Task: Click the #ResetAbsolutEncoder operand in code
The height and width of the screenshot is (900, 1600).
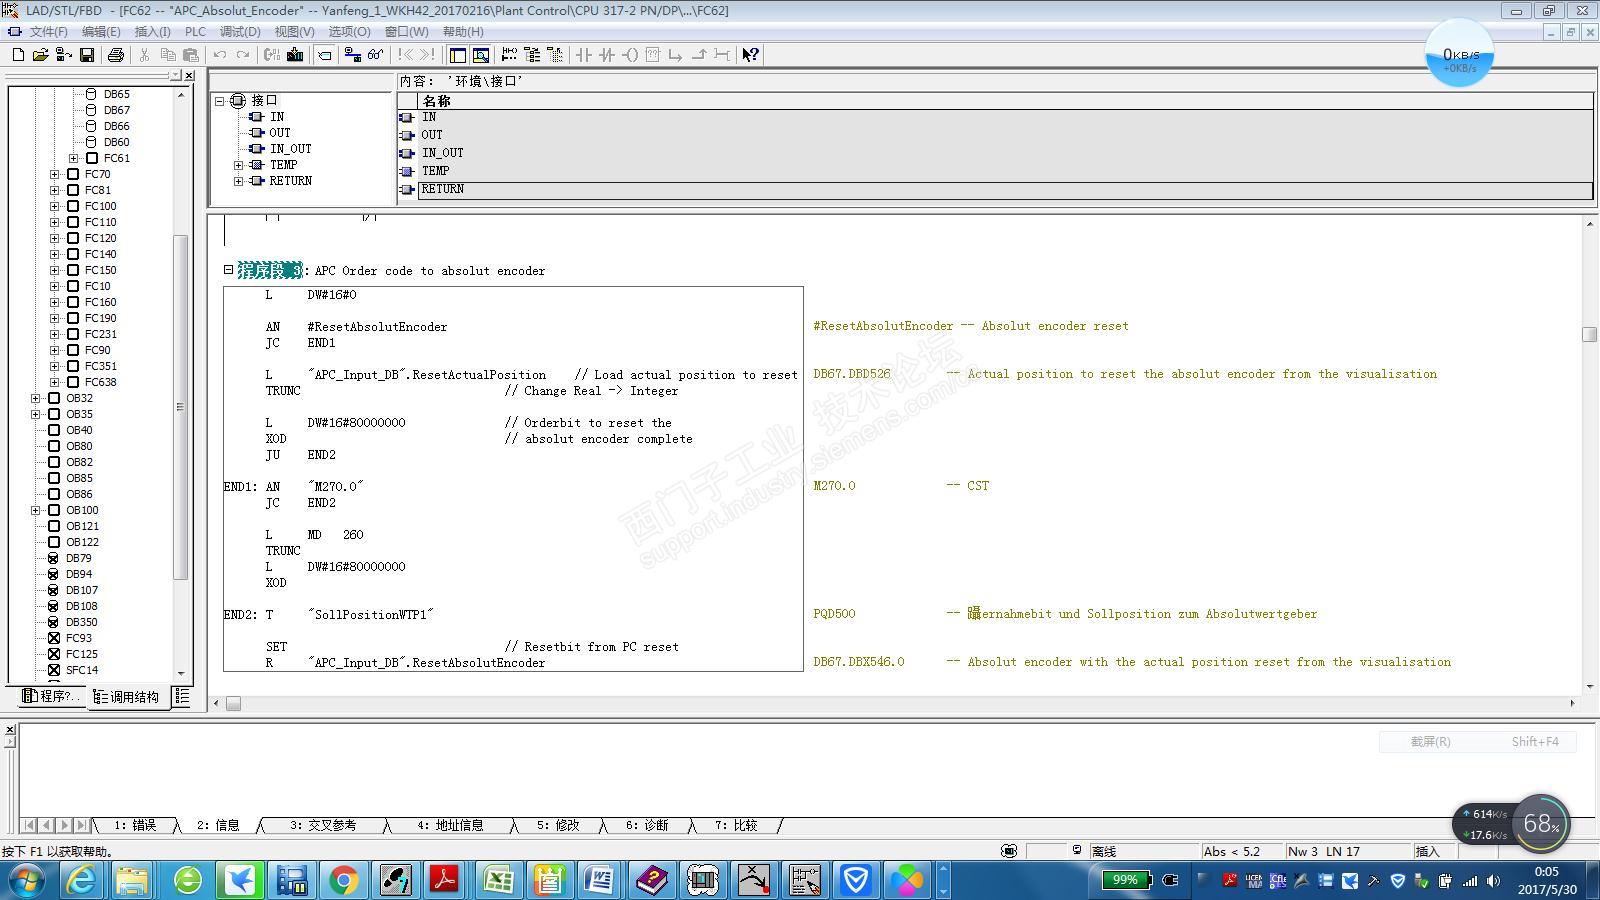Action: point(377,327)
